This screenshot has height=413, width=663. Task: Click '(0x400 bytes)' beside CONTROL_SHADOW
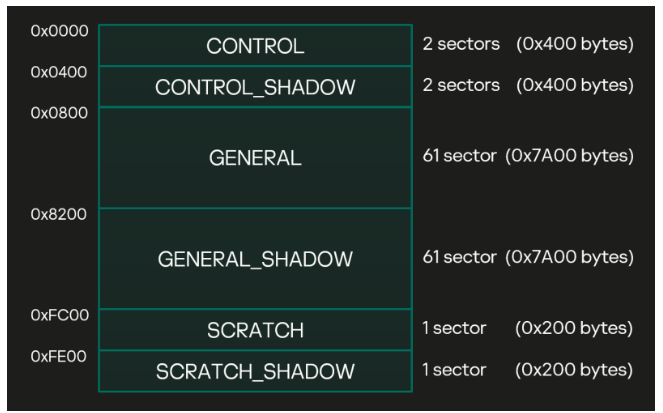[x=575, y=86]
